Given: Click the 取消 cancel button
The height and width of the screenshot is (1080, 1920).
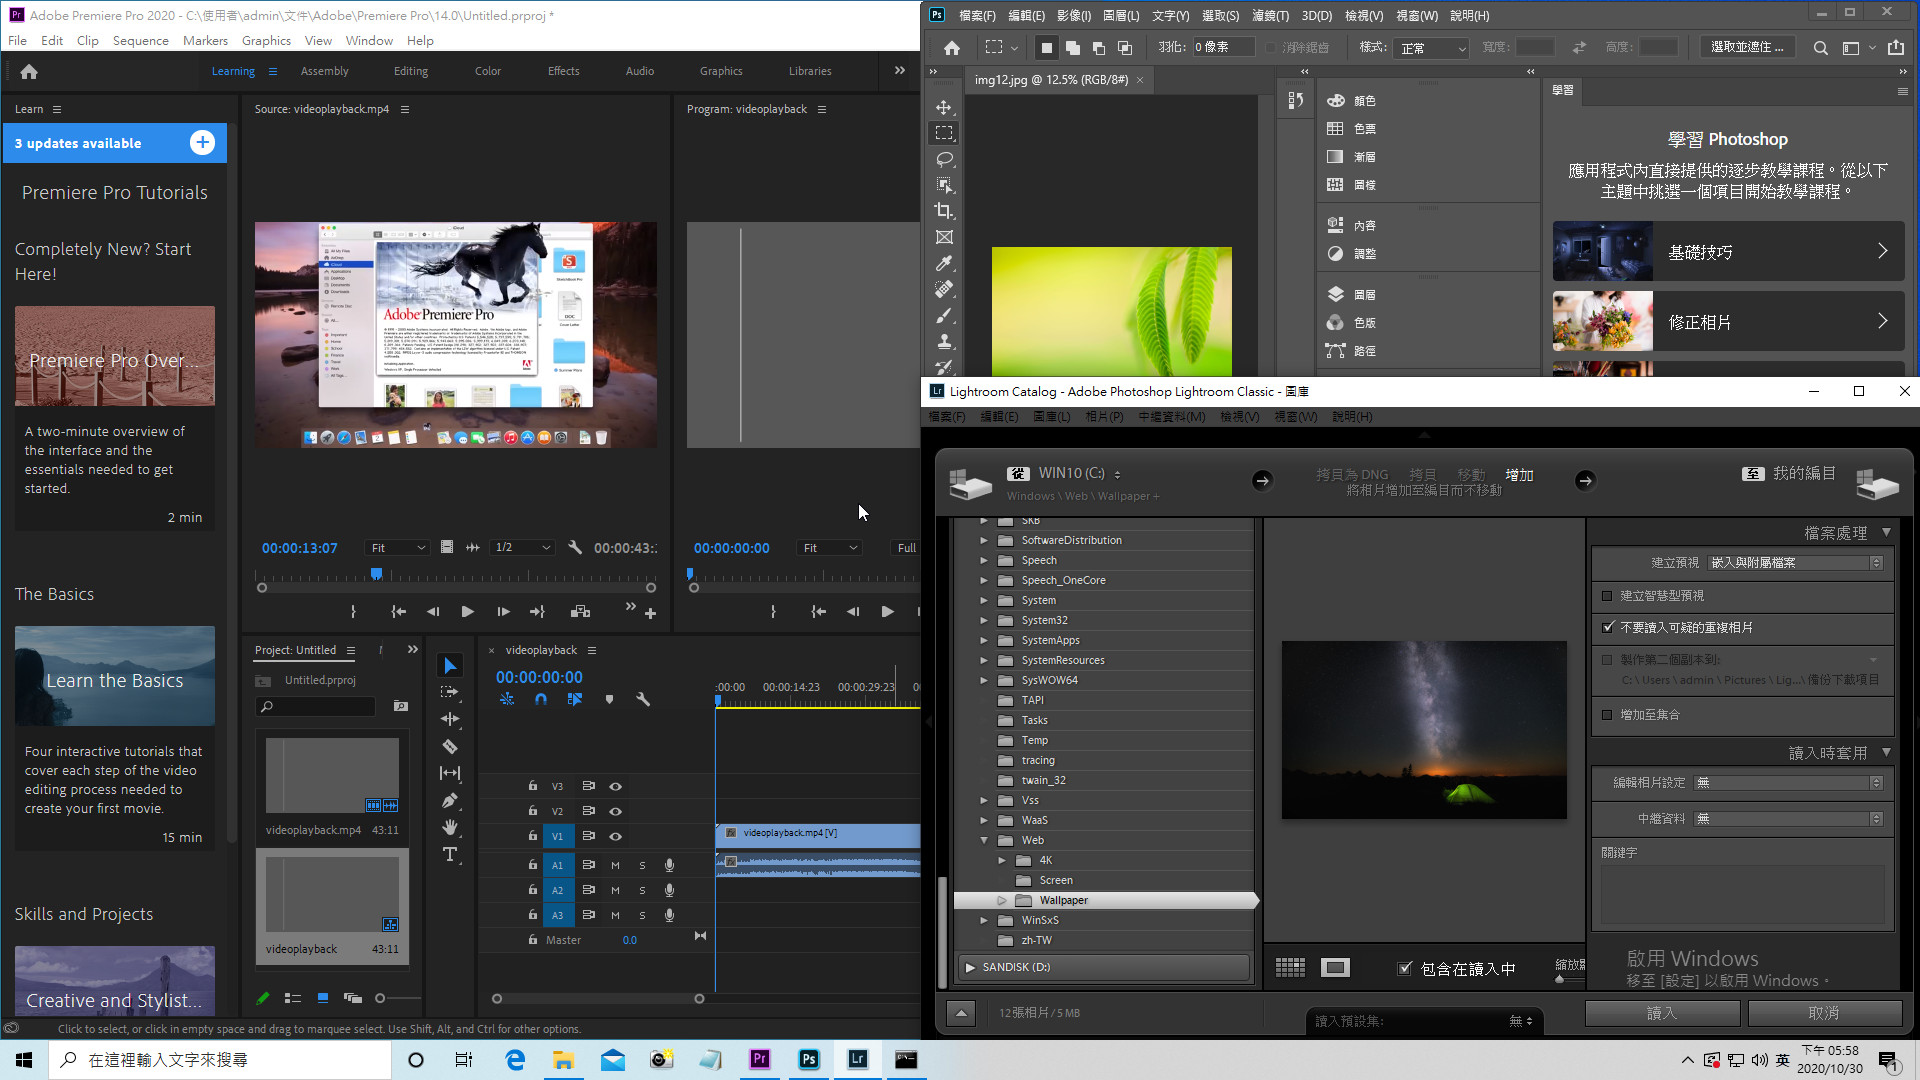Looking at the screenshot, I should point(1823,1013).
